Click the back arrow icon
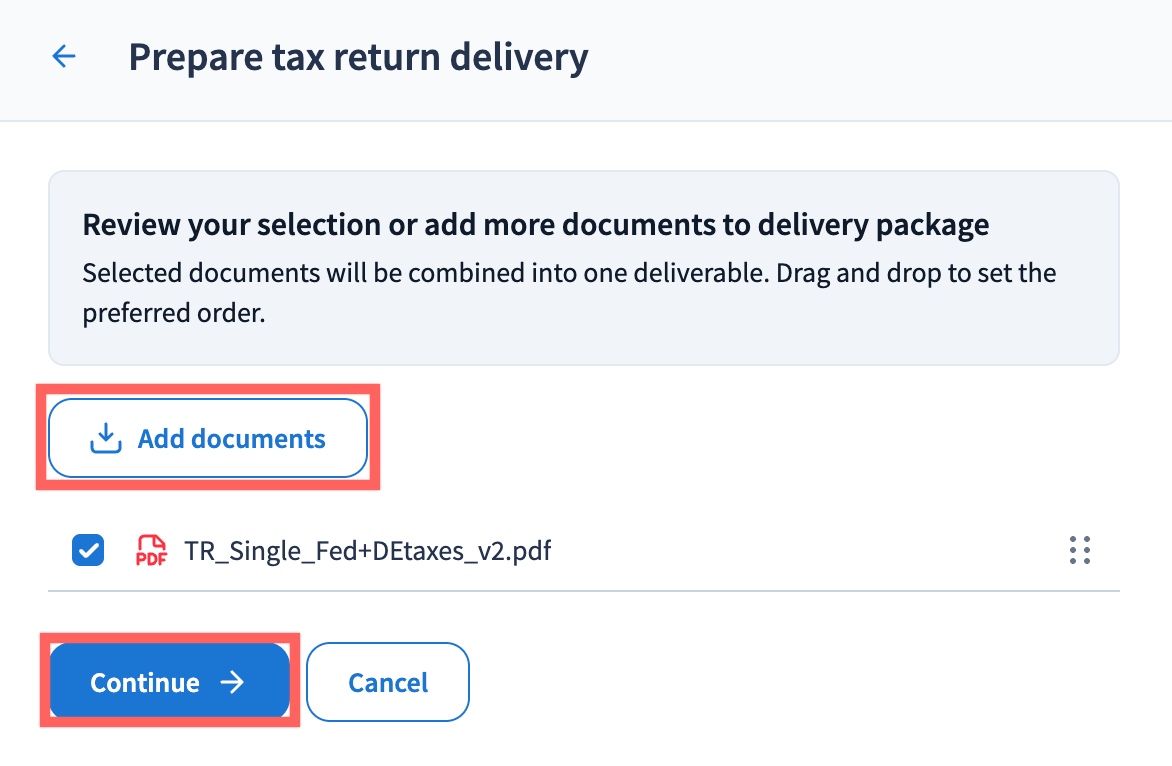This screenshot has height=766, width=1172. [x=64, y=57]
